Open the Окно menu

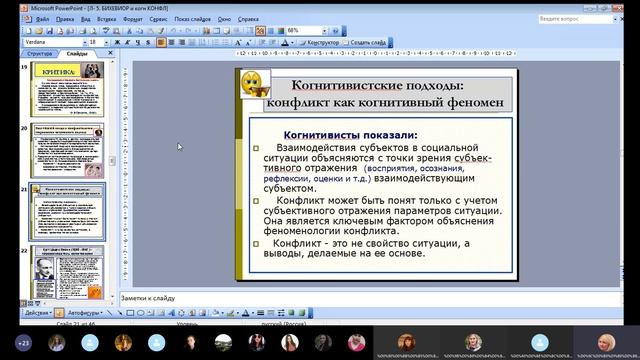(x=224, y=19)
